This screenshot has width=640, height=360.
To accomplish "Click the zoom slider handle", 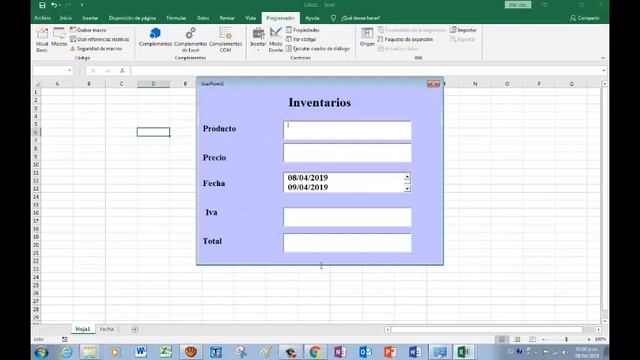I will pos(566,339).
